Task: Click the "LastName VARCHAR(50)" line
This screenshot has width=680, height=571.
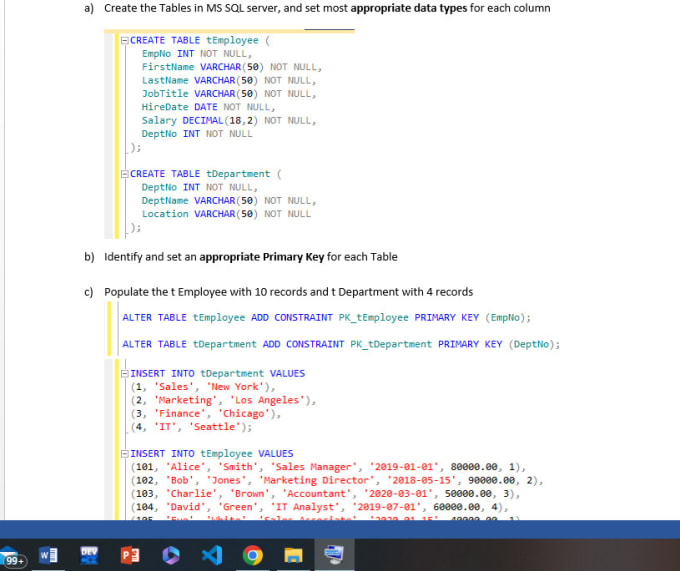Action: pos(229,81)
